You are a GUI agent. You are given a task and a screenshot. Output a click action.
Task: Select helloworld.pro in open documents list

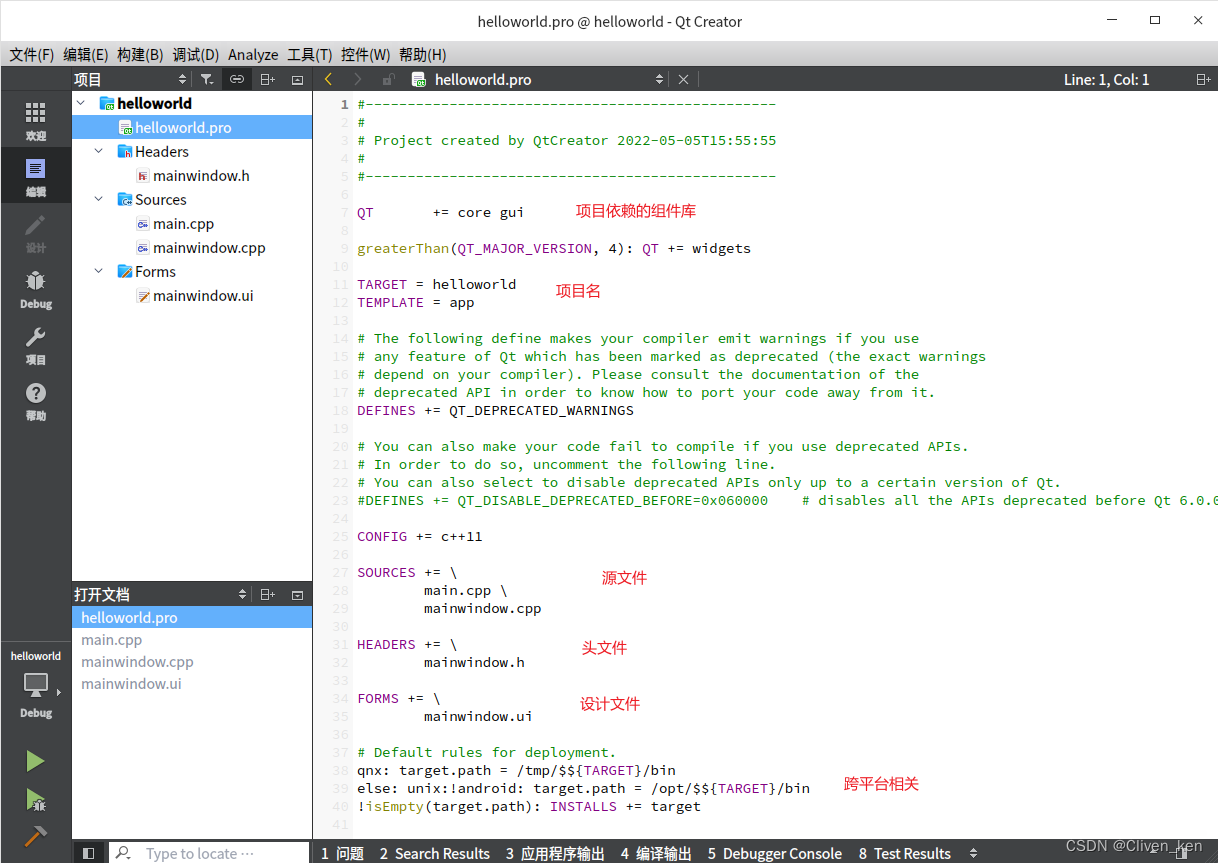tap(192, 617)
